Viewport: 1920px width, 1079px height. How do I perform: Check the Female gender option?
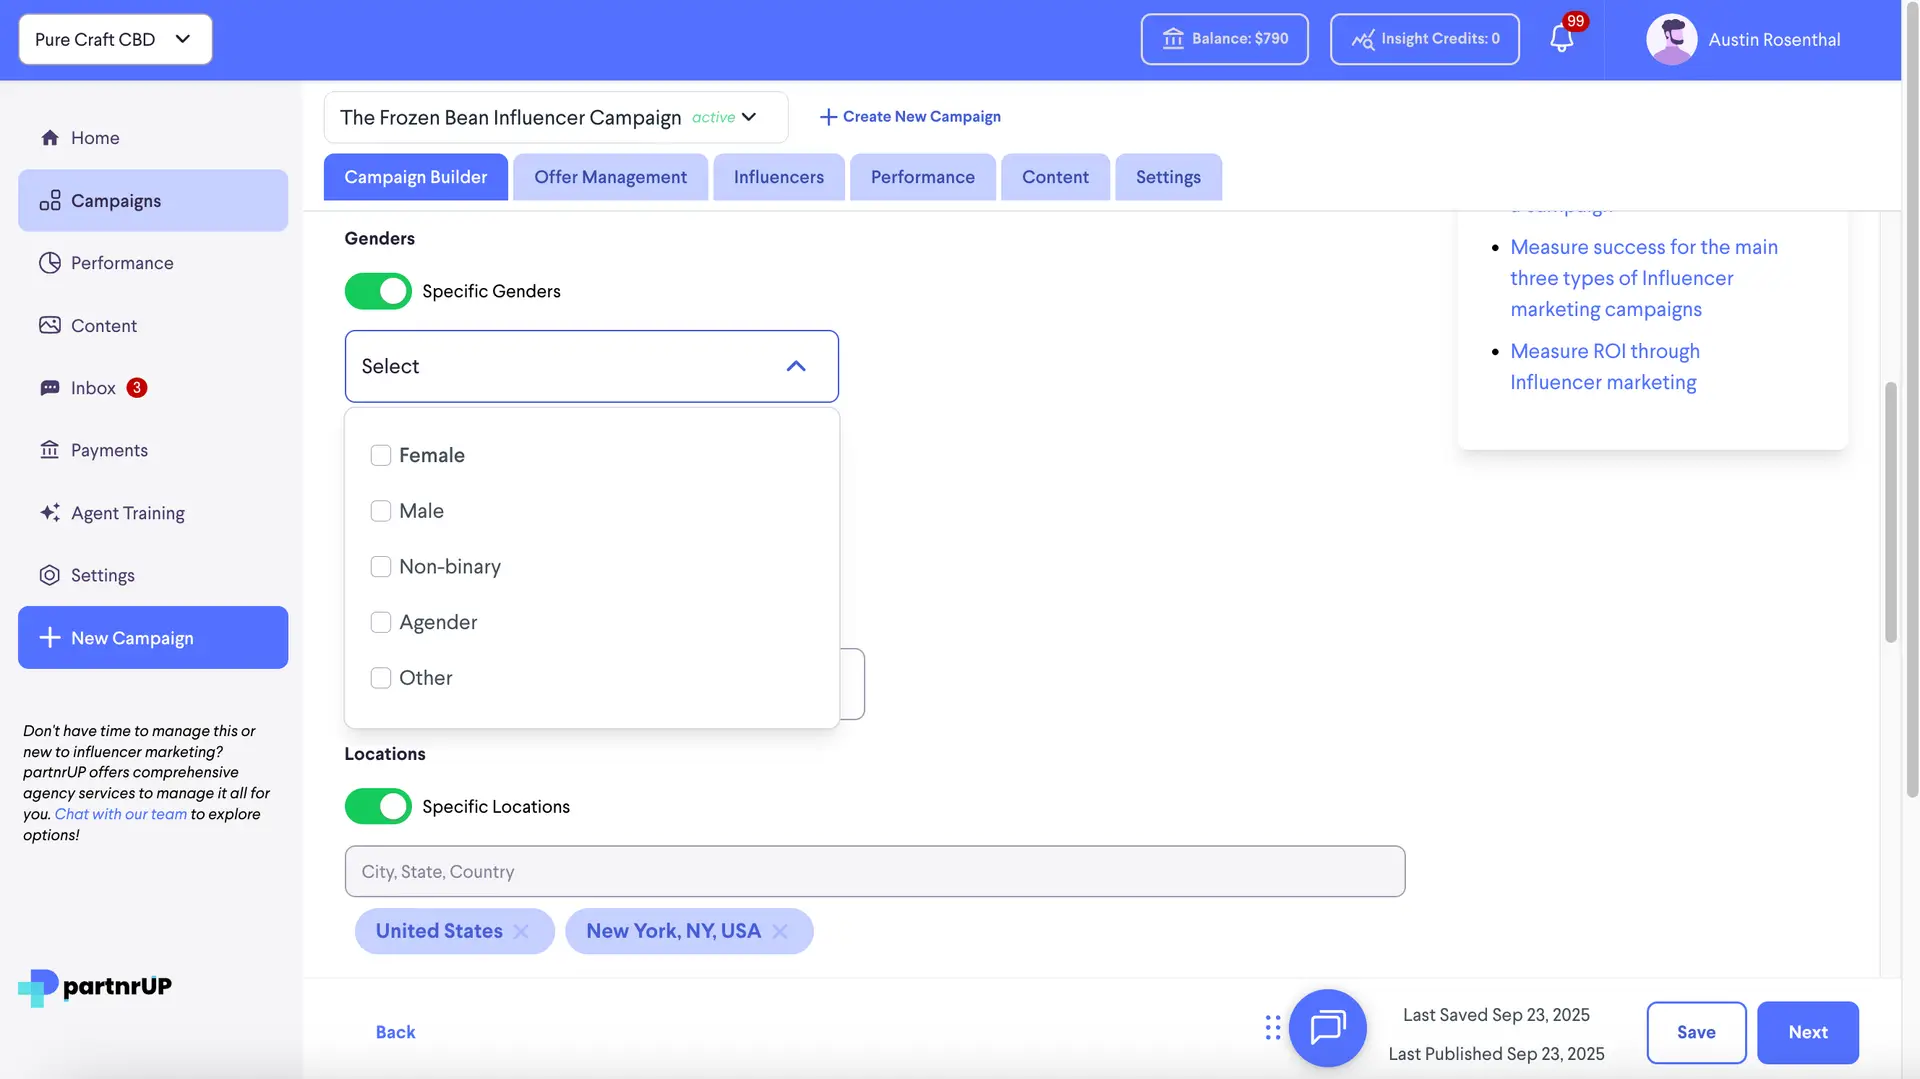pos(381,455)
